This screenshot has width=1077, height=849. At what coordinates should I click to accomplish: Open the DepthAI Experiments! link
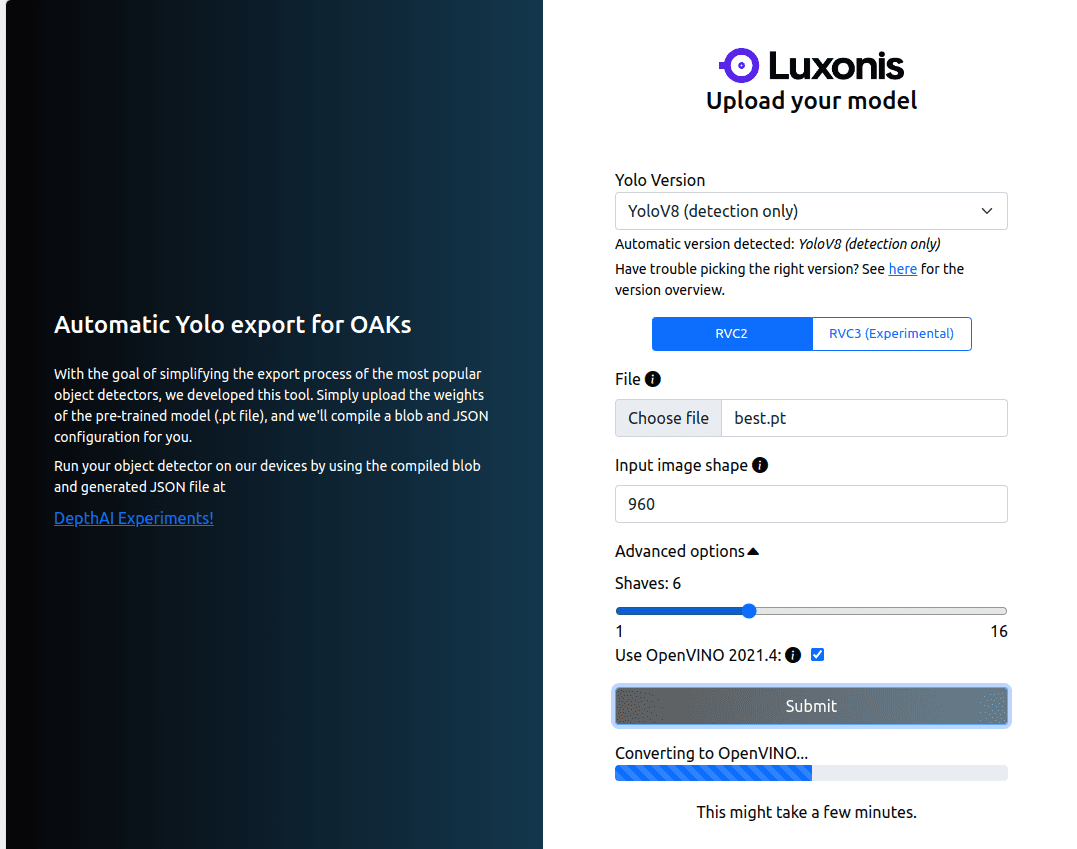coord(134,518)
